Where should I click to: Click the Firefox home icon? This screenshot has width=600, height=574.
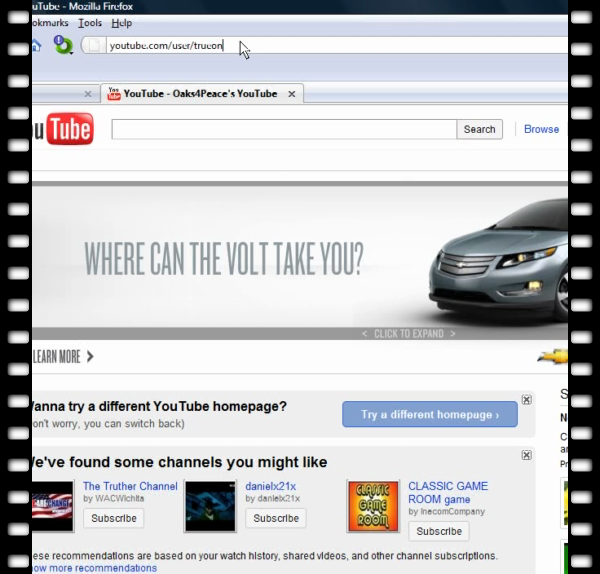(37, 45)
